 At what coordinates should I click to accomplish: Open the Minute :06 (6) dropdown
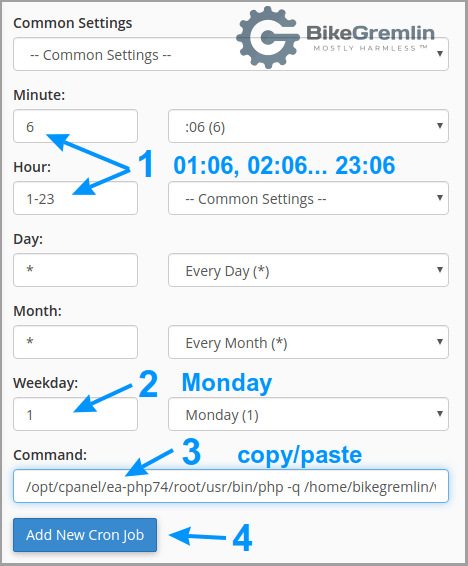[308, 126]
